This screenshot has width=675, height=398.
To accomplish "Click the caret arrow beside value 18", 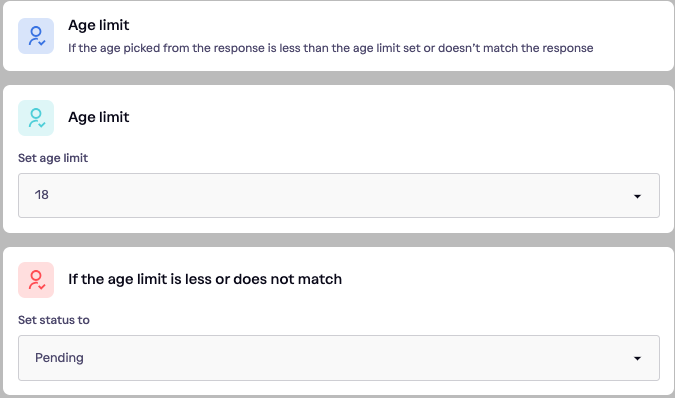I will pyautogui.click(x=638, y=196).
